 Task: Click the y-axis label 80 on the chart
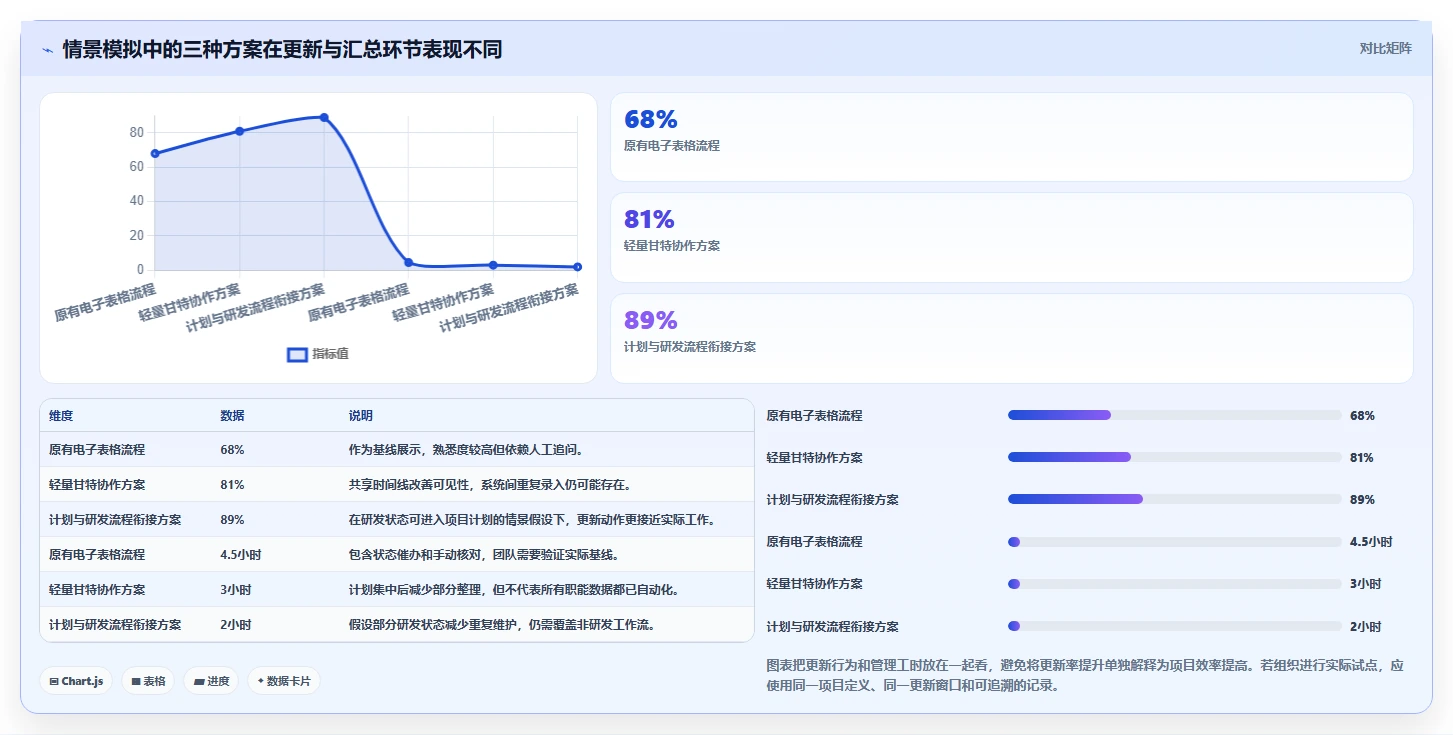point(136,132)
